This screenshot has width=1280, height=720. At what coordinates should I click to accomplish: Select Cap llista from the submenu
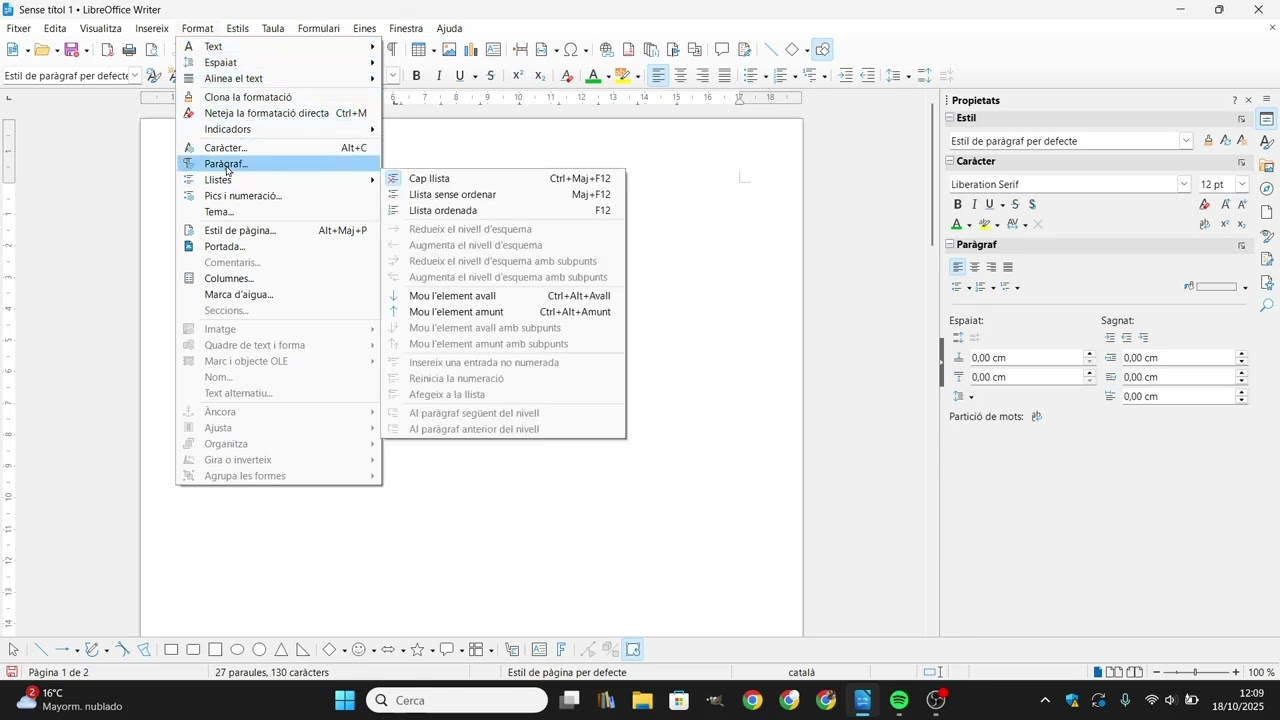pos(504,179)
